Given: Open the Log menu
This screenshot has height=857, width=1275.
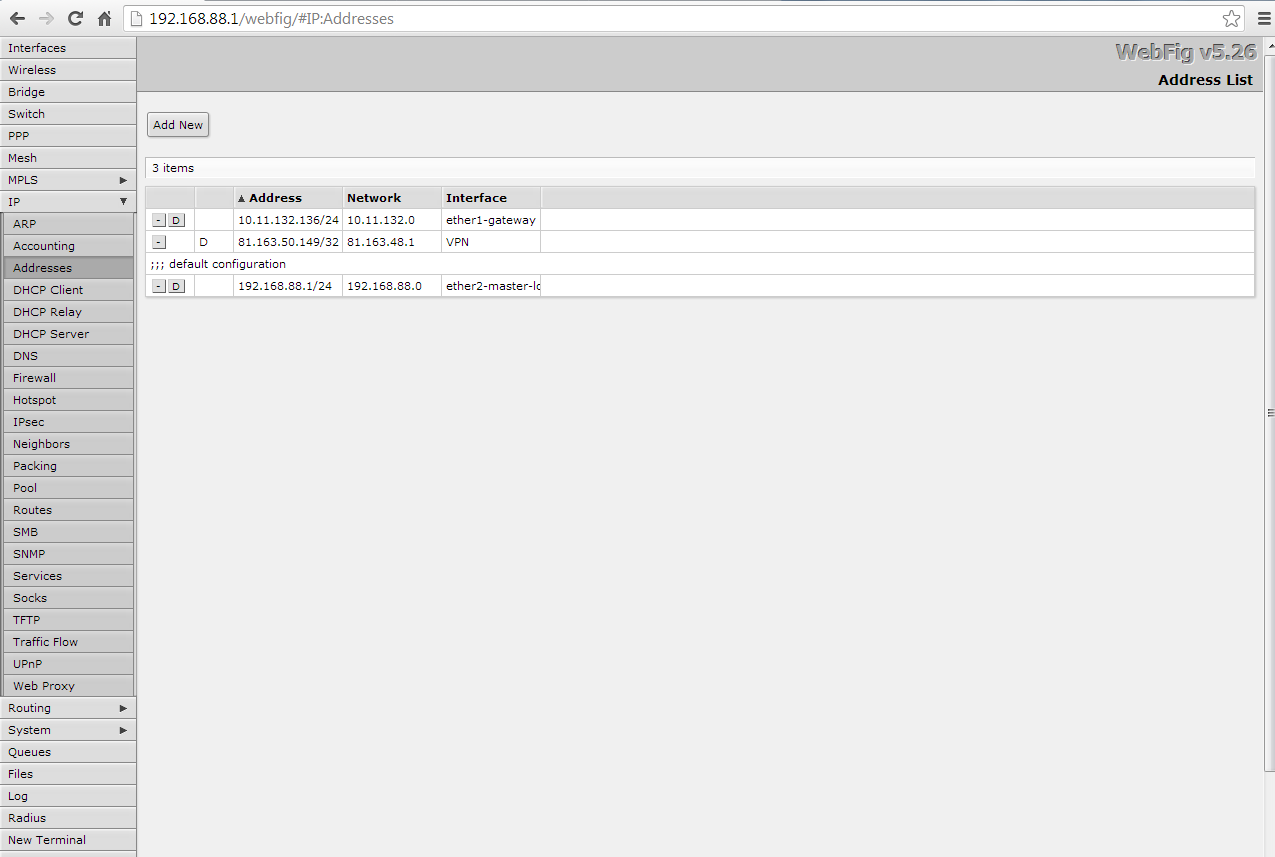Looking at the screenshot, I should pyautogui.click(x=68, y=796).
